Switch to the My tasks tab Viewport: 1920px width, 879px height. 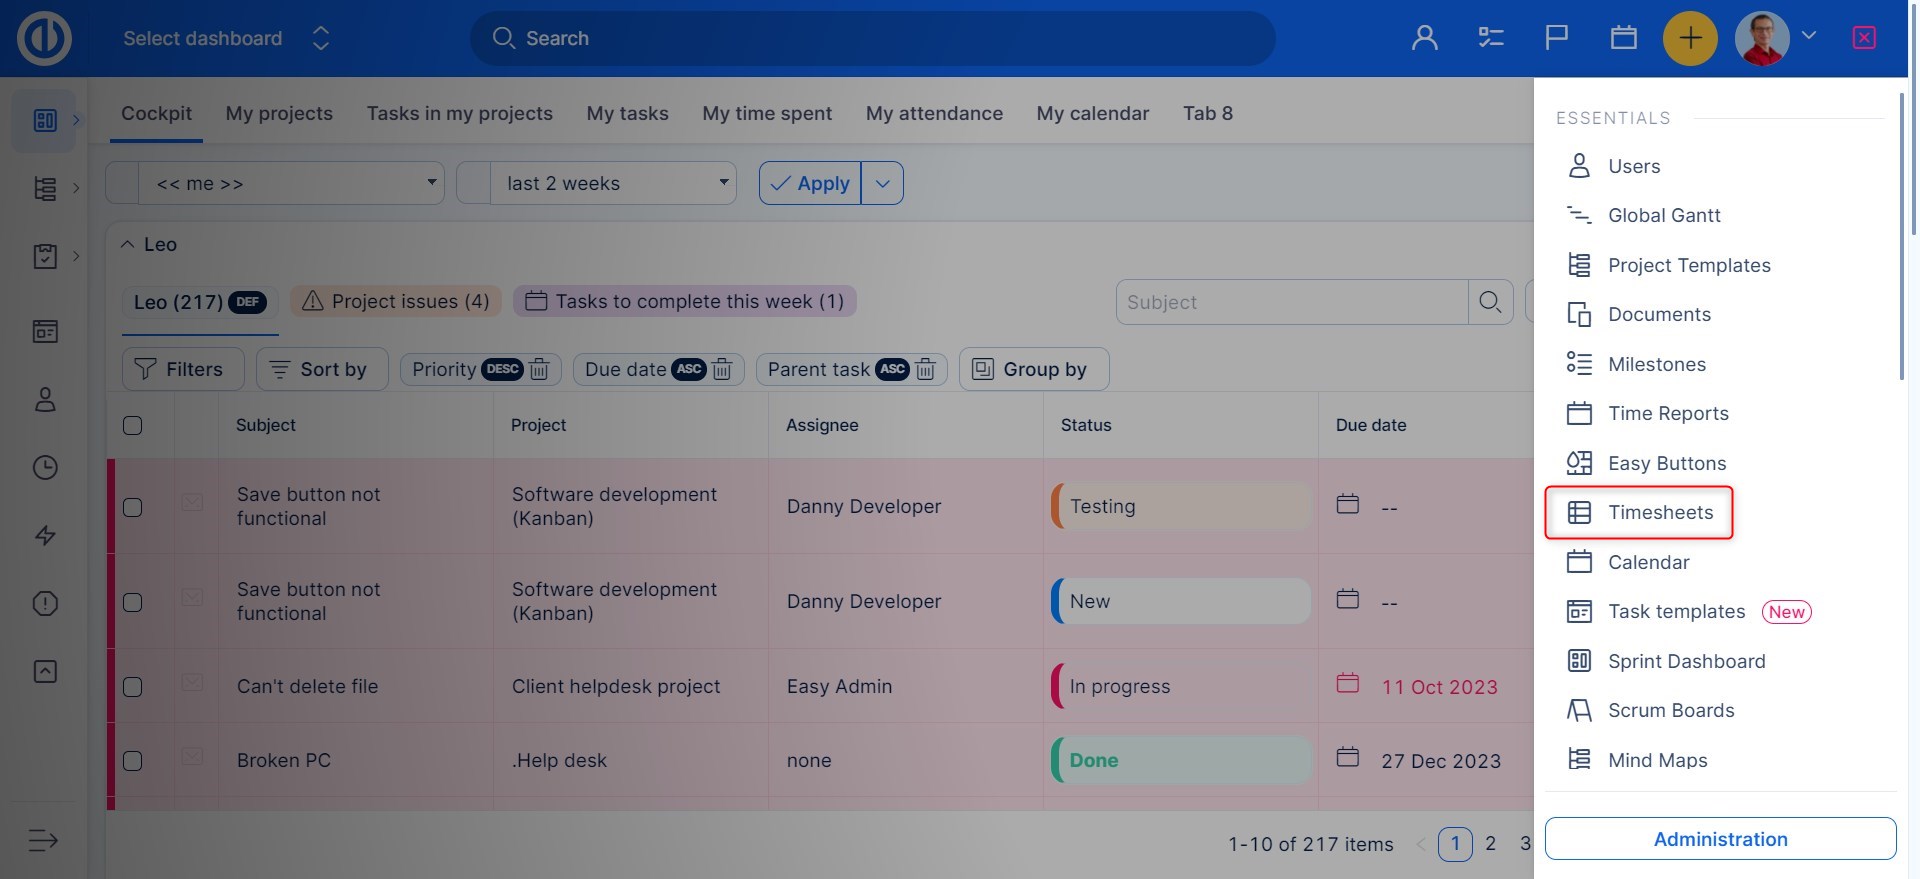coord(627,113)
